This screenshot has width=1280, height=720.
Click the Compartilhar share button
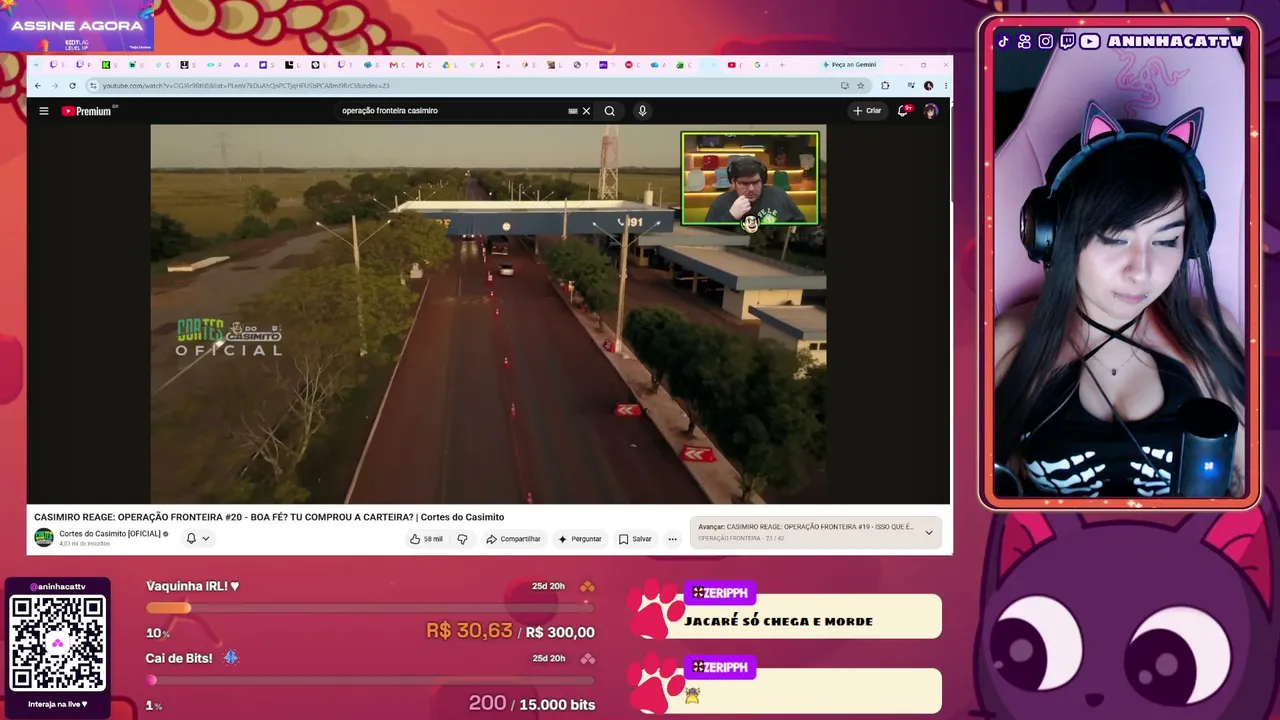coord(513,539)
